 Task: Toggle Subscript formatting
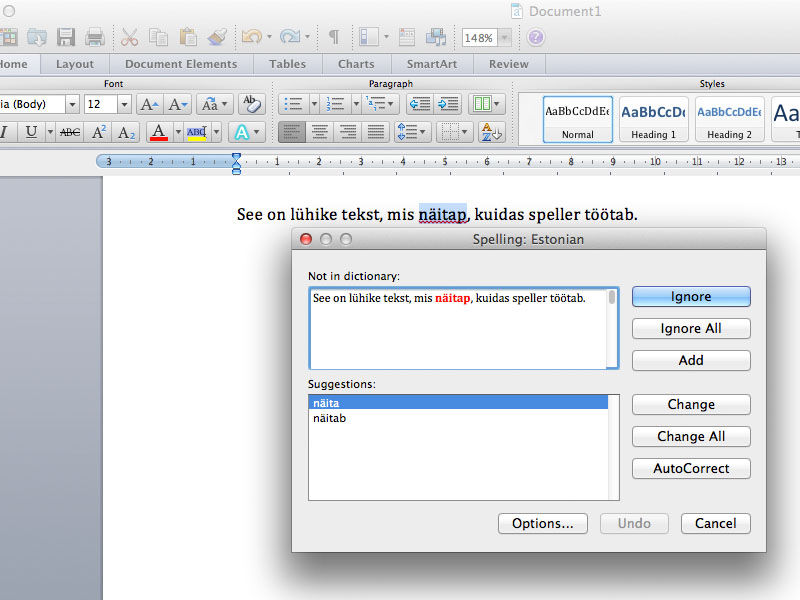(x=126, y=133)
